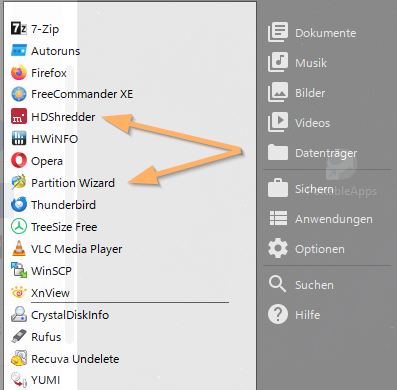This screenshot has height=390, width=397.
Task: Open HDShredder with its red icon
Action: tap(19, 116)
